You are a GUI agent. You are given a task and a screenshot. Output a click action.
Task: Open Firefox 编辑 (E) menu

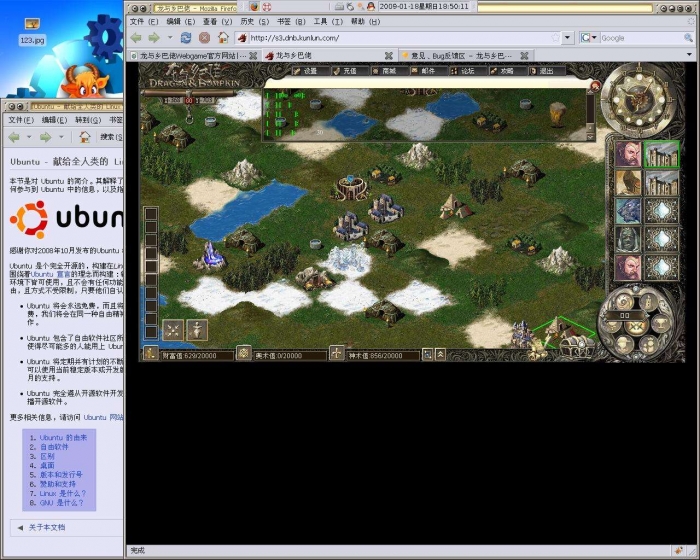point(180,21)
